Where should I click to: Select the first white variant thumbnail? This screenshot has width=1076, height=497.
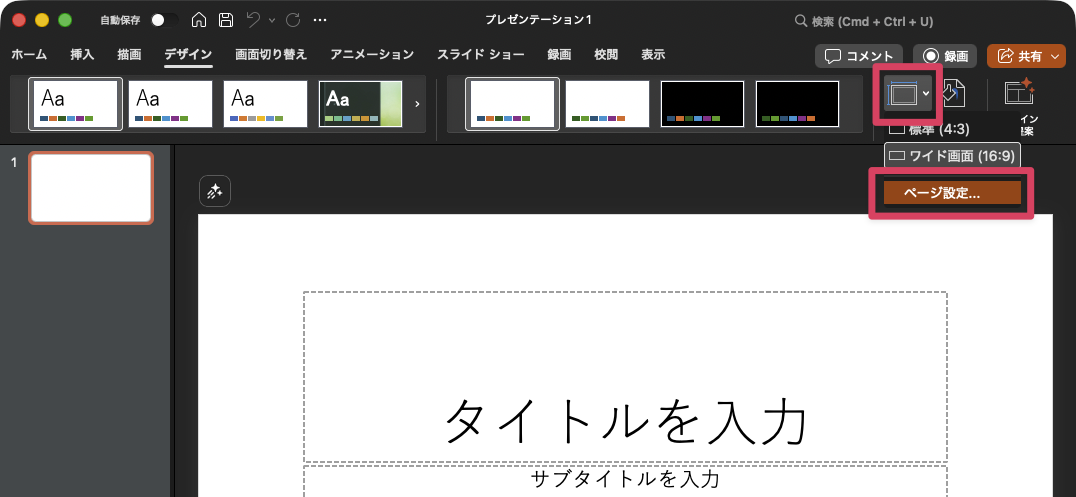tap(513, 104)
